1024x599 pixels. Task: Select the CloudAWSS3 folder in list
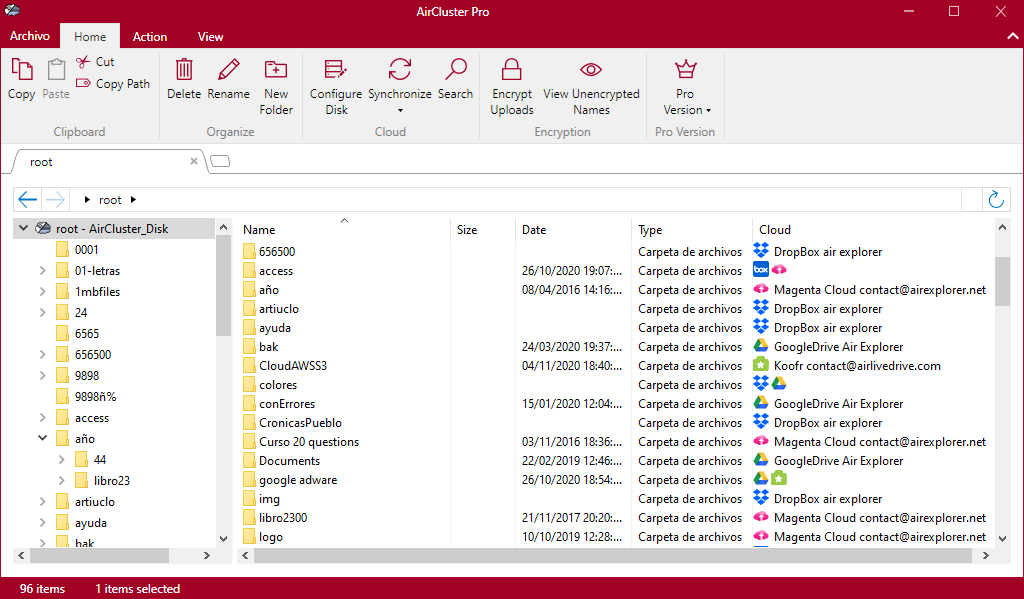click(x=293, y=366)
